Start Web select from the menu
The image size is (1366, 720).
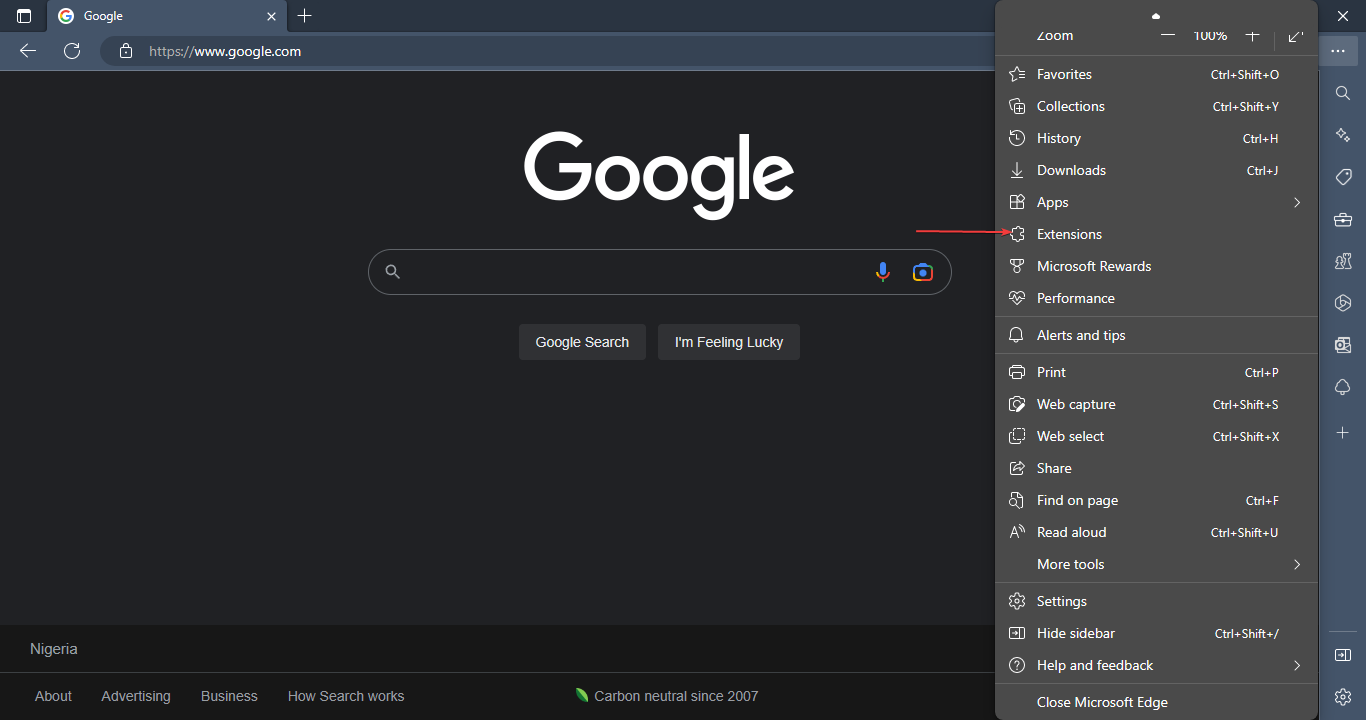1156,436
